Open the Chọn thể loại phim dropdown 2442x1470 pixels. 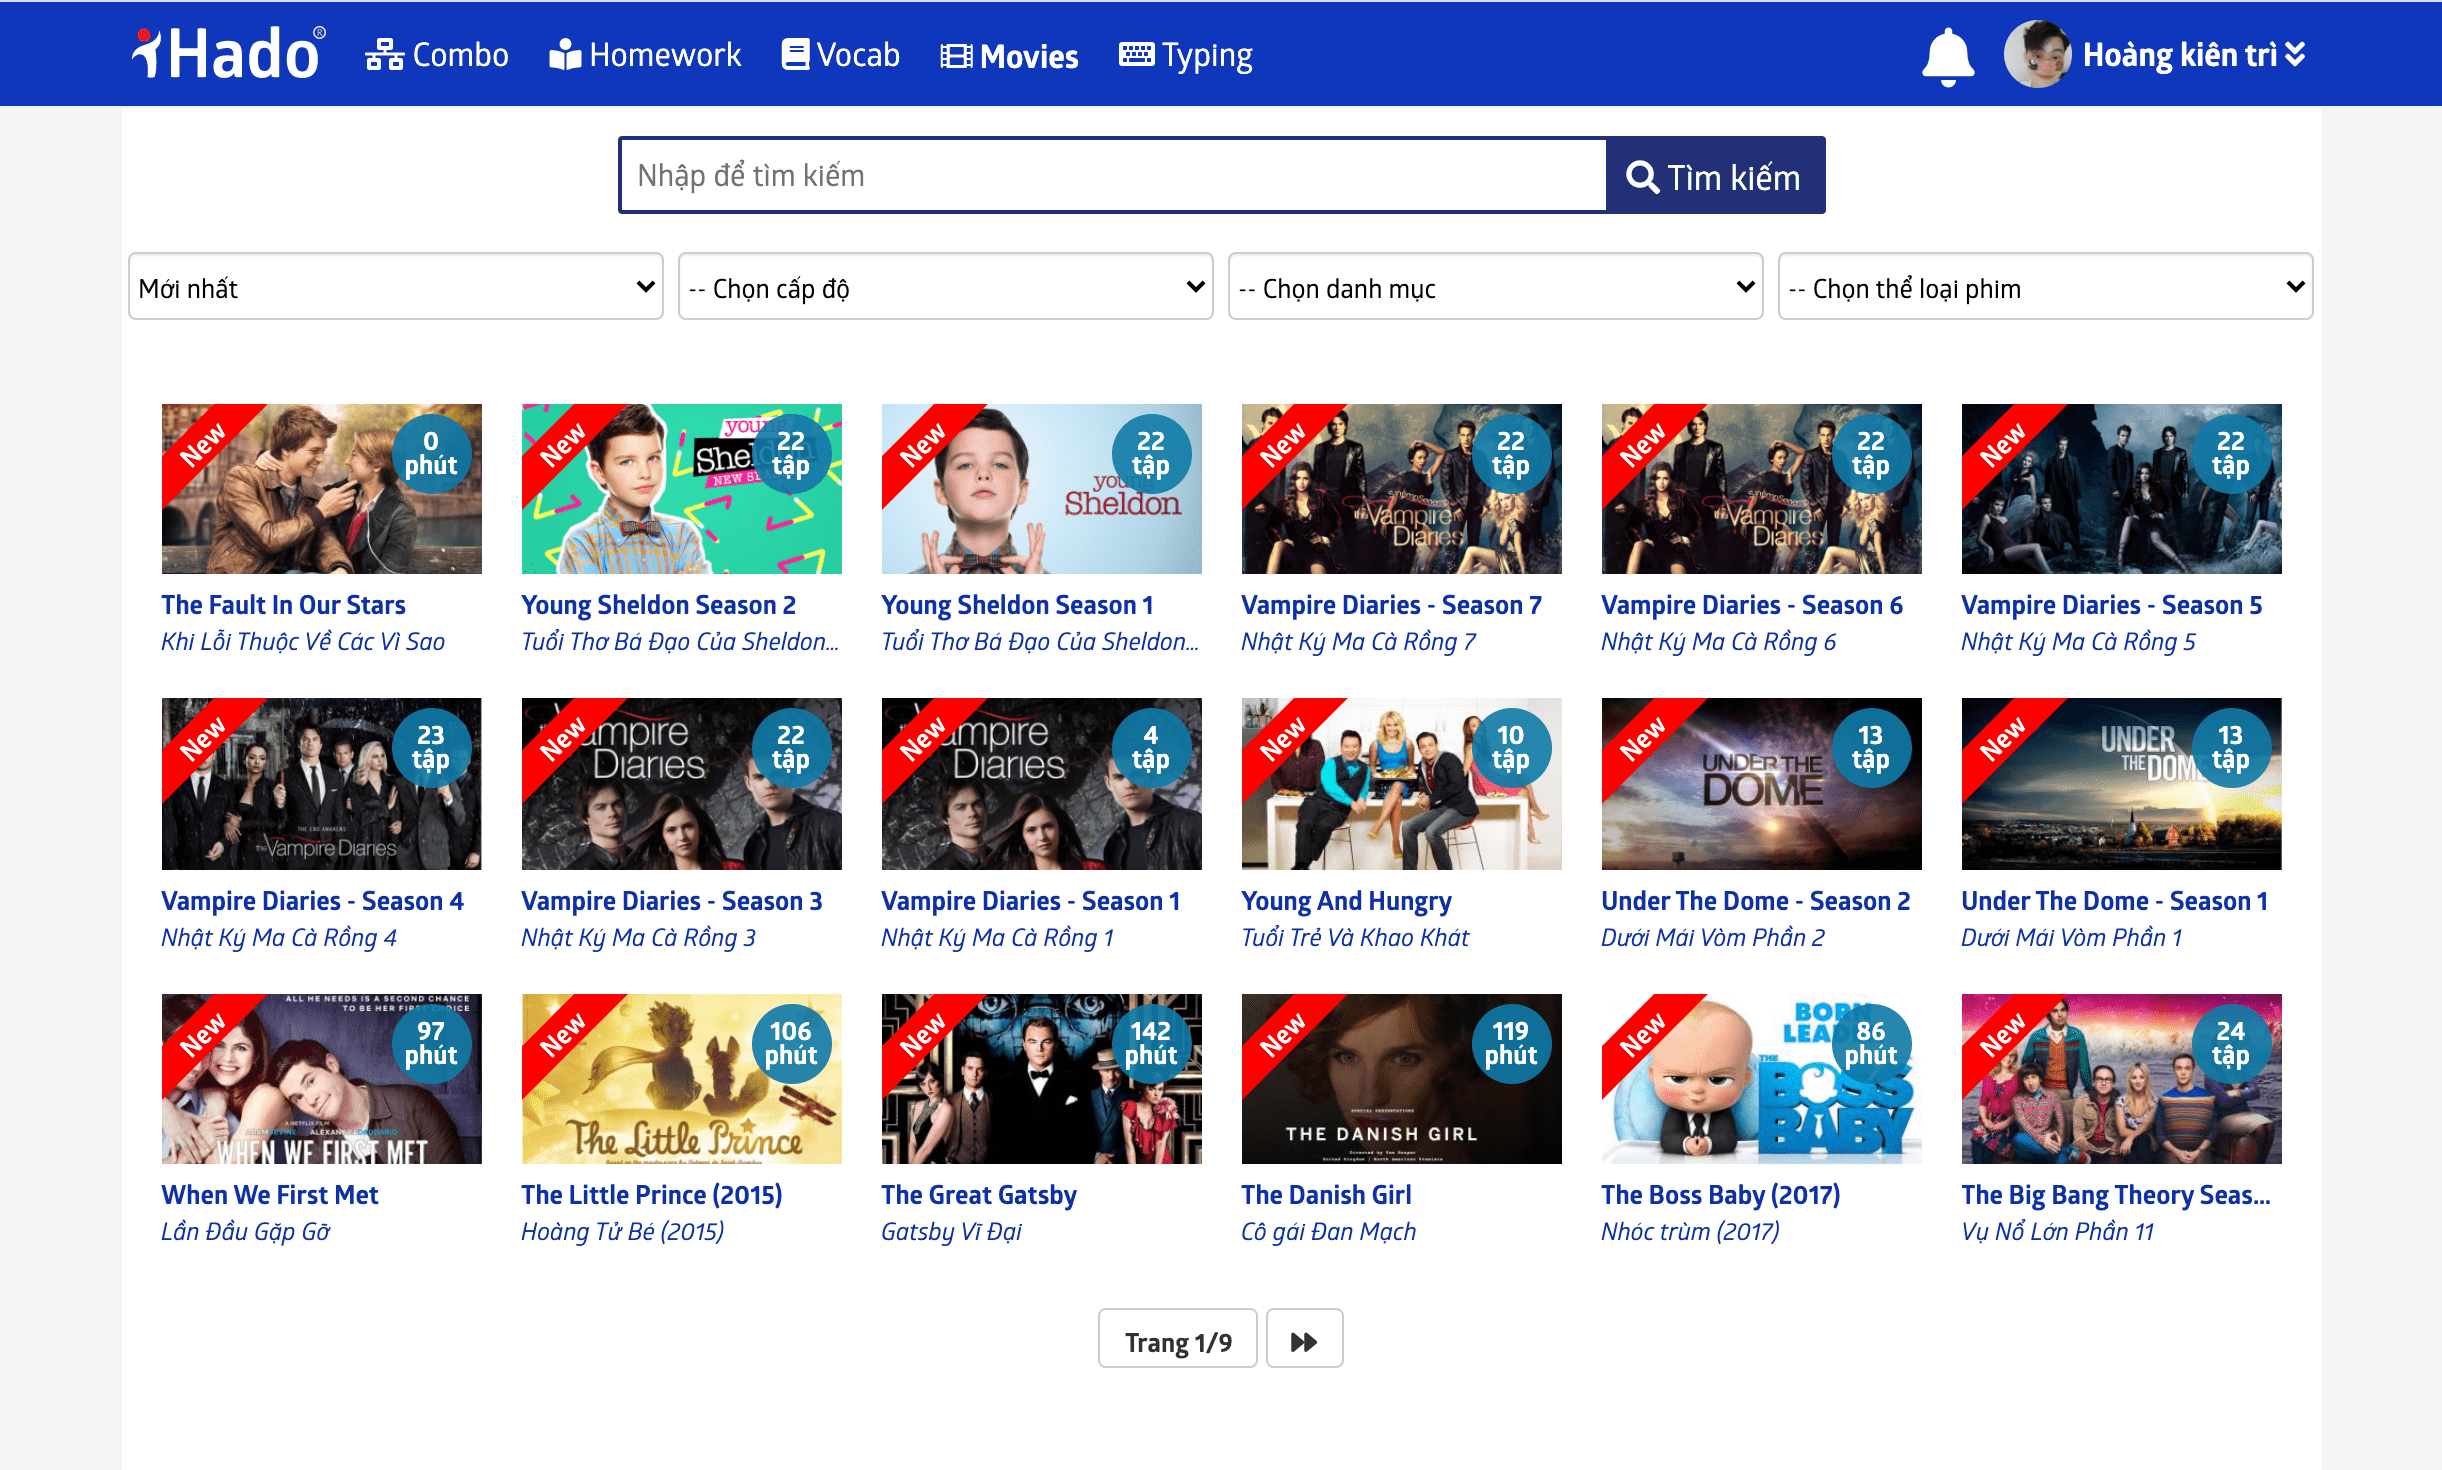point(2044,288)
